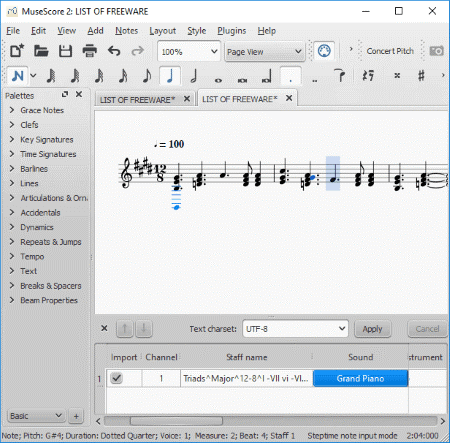Toggle the augmentation dot button
Image resolution: width=450 pixels, height=443 pixels.
pyautogui.click(x=291, y=76)
